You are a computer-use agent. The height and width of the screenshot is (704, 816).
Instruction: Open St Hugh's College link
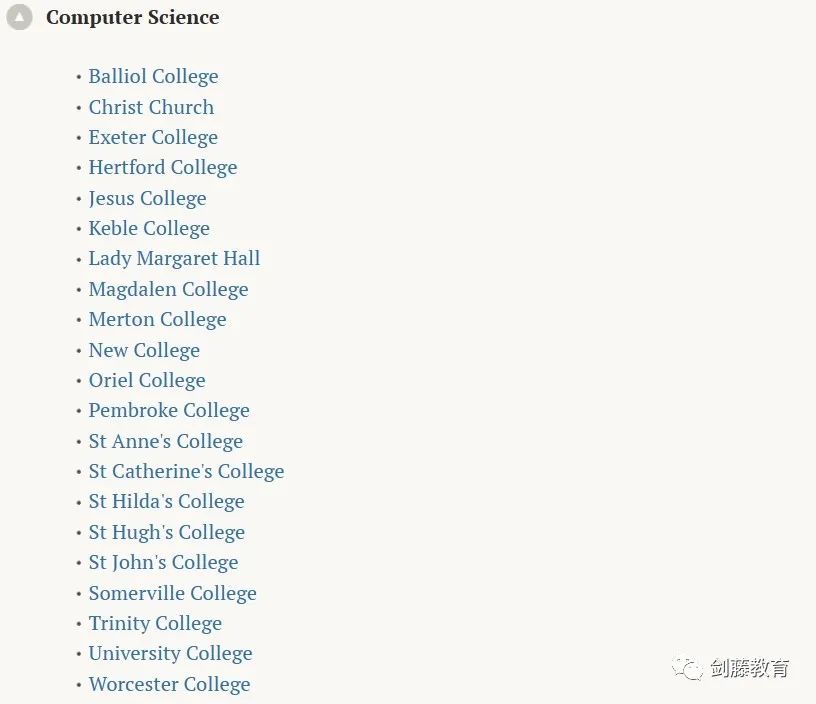coord(167,532)
